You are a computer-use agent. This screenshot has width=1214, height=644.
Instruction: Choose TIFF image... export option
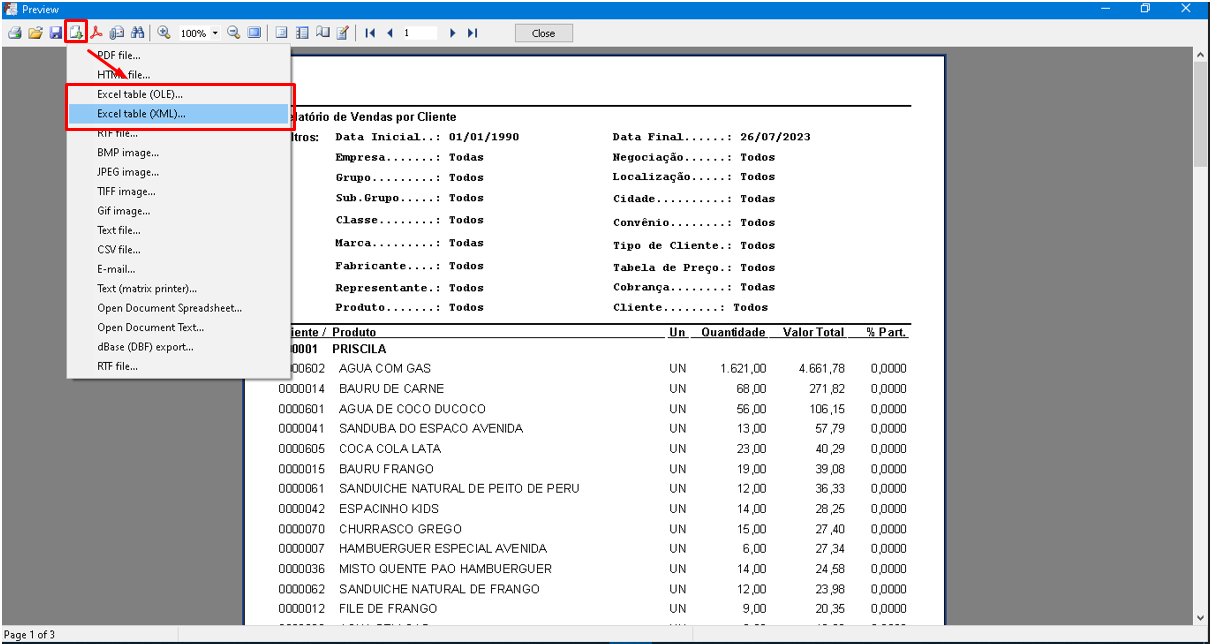(x=126, y=191)
